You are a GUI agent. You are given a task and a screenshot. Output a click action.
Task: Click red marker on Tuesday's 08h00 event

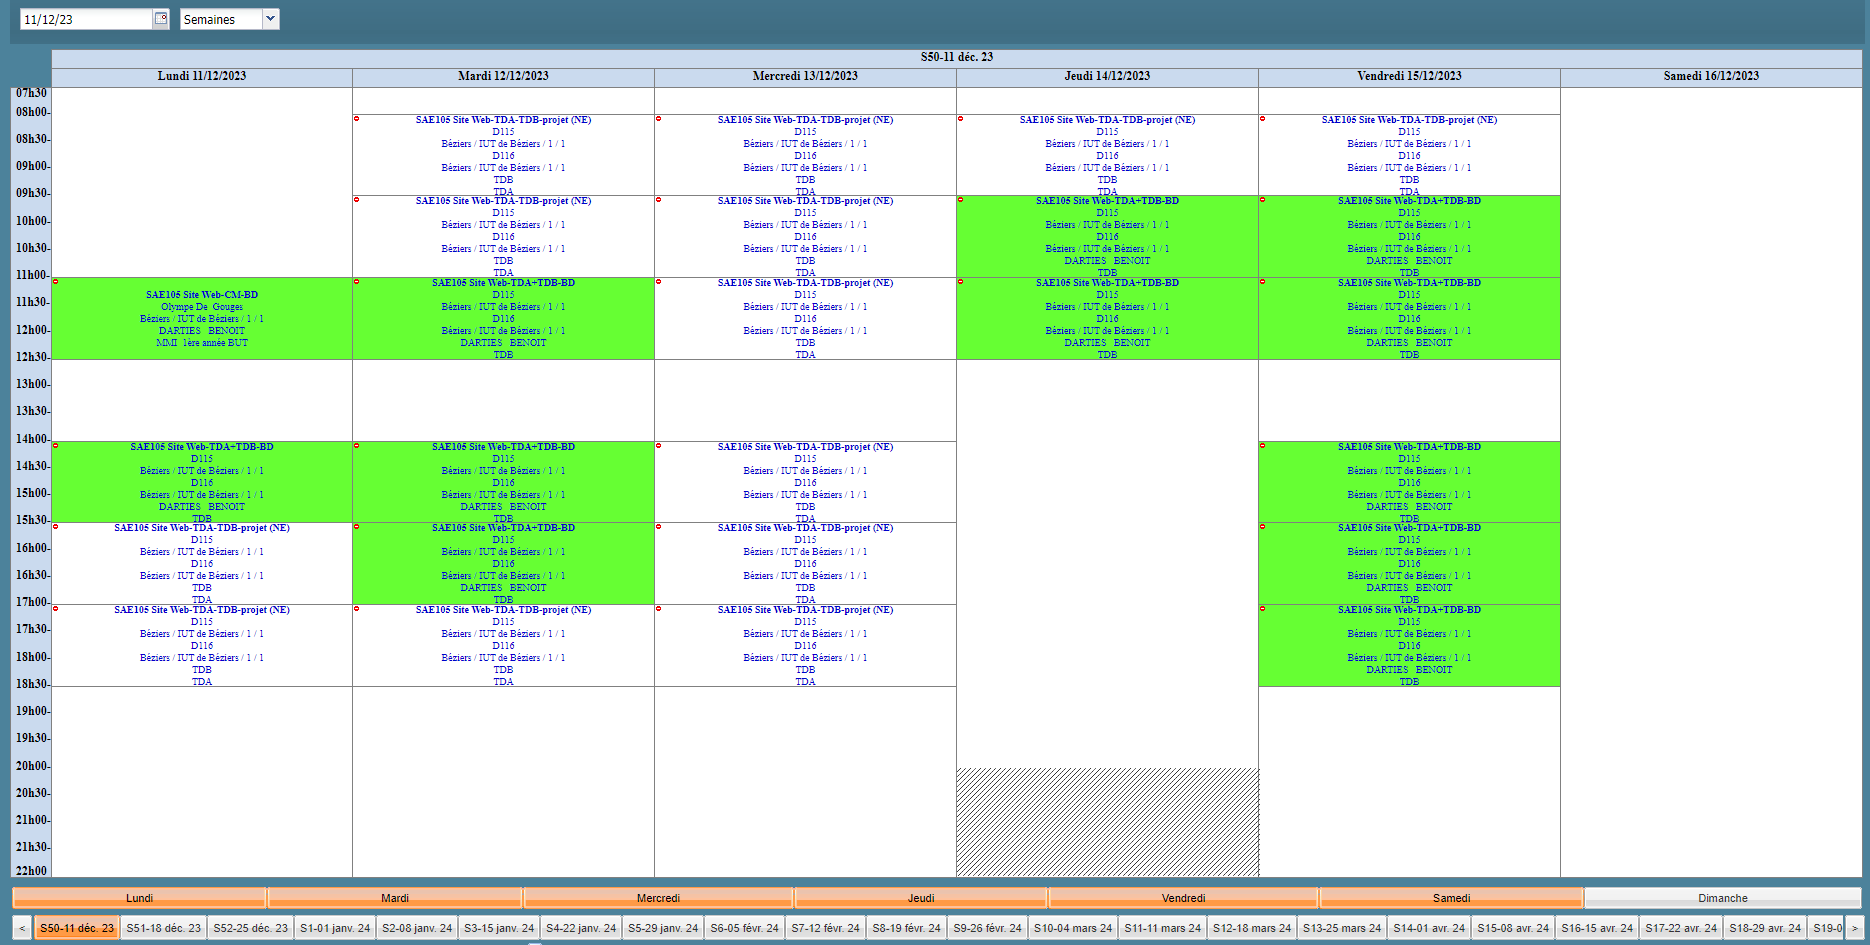tap(357, 119)
